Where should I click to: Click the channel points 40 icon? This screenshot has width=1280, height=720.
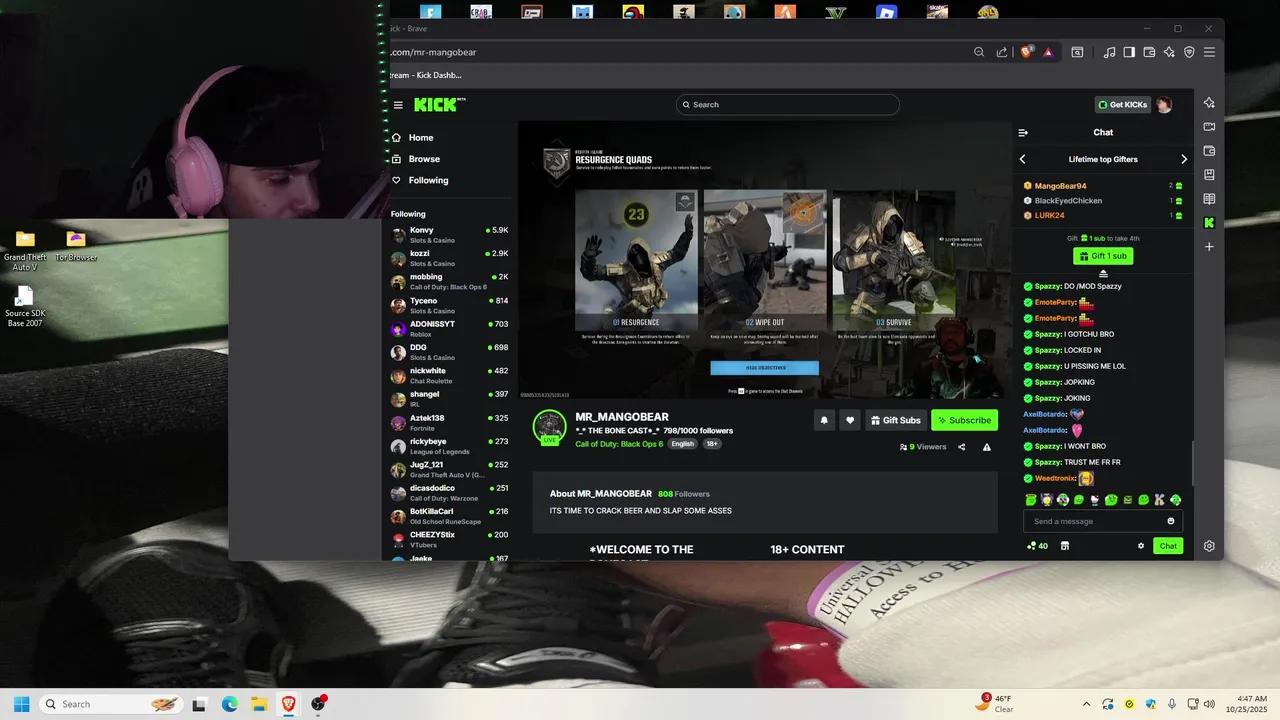pyautogui.click(x=1037, y=546)
